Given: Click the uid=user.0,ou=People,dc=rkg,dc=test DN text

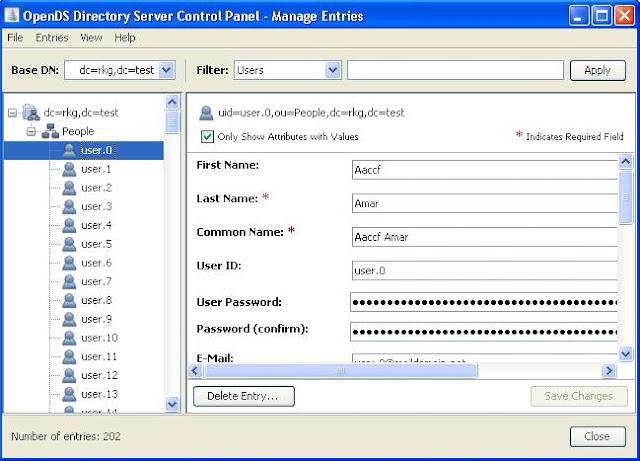Looking at the screenshot, I should pos(311,113).
